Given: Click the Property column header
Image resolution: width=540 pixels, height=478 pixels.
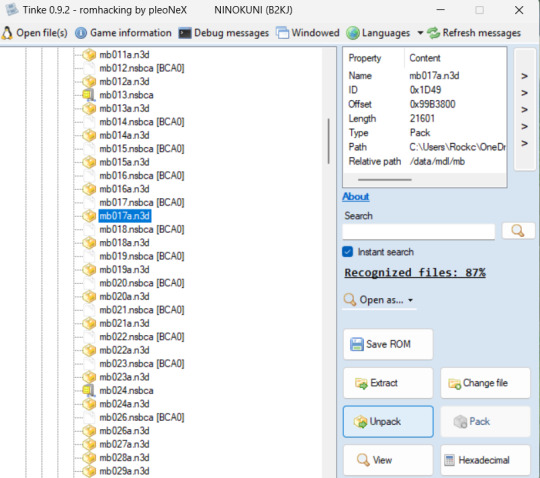Looking at the screenshot, I should pyautogui.click(x=365, y=58).
